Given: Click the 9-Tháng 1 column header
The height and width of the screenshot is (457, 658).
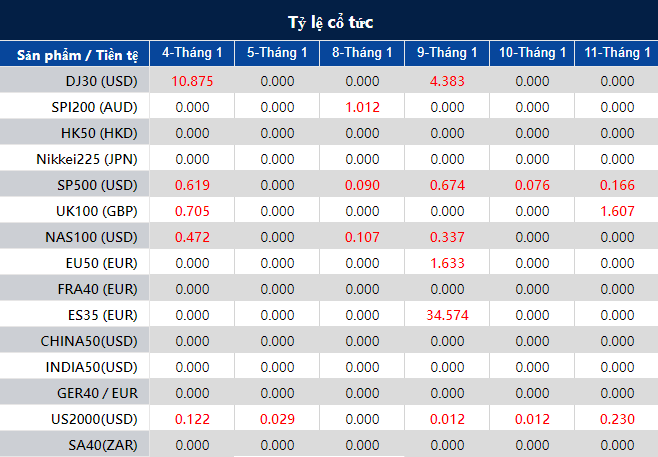Looking at the screenshot, I should coord(447,53).
